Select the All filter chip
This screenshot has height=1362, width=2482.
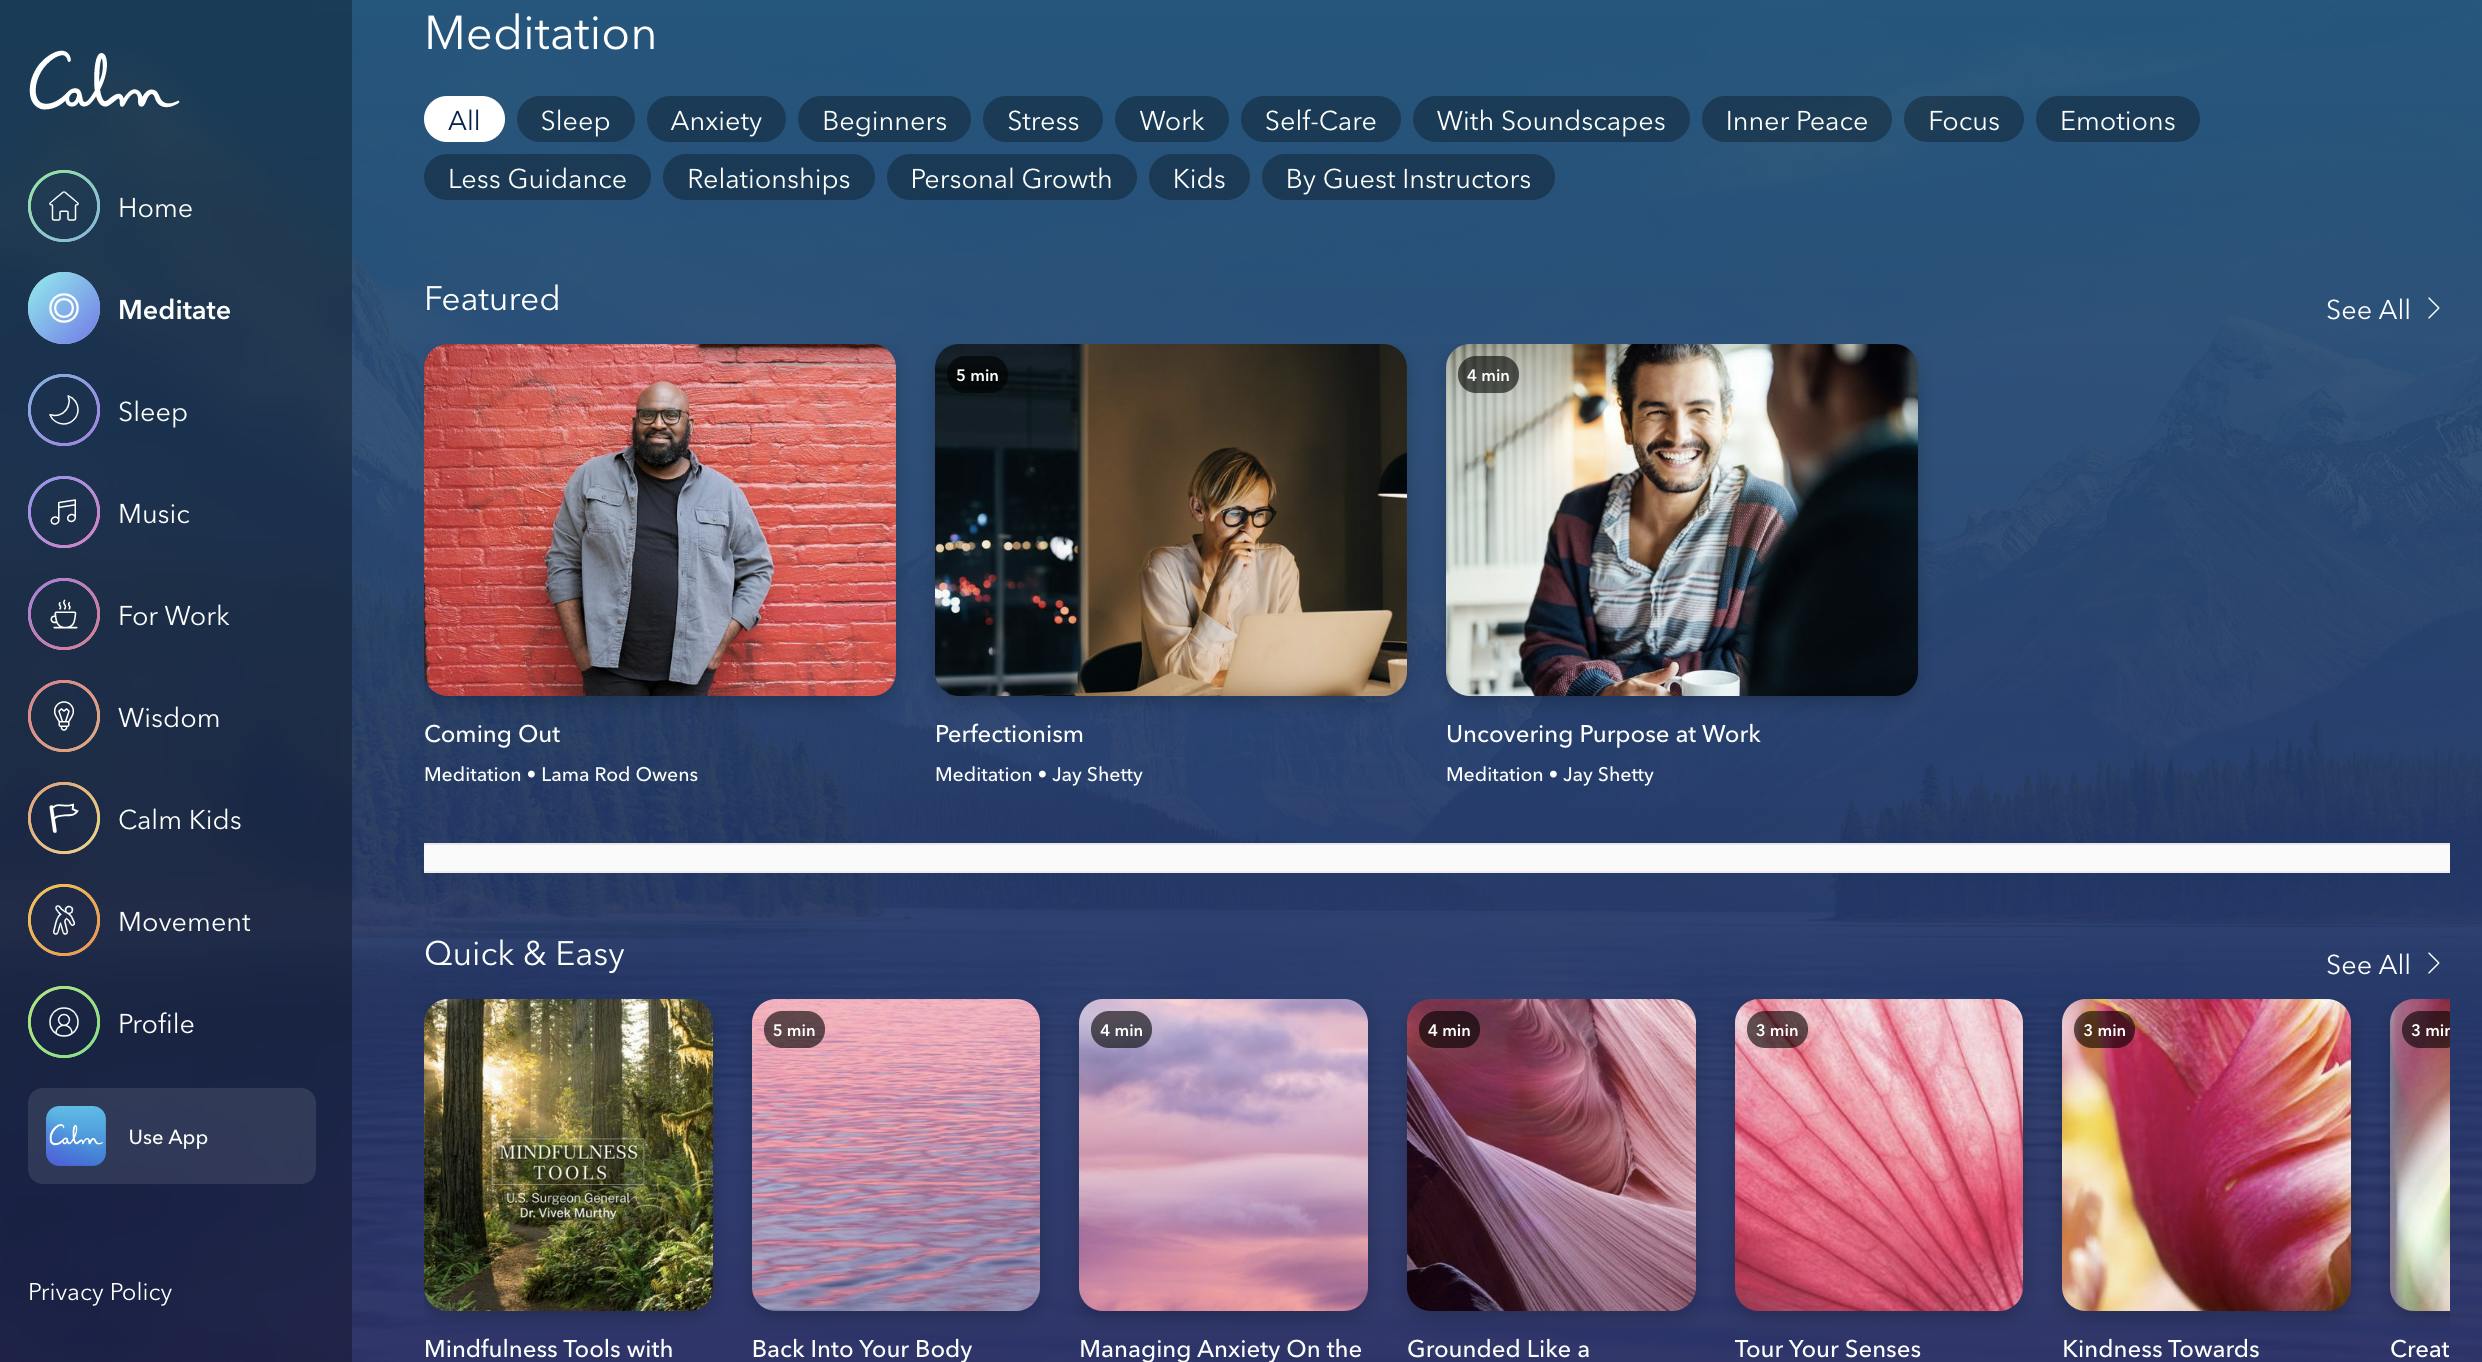464,120
